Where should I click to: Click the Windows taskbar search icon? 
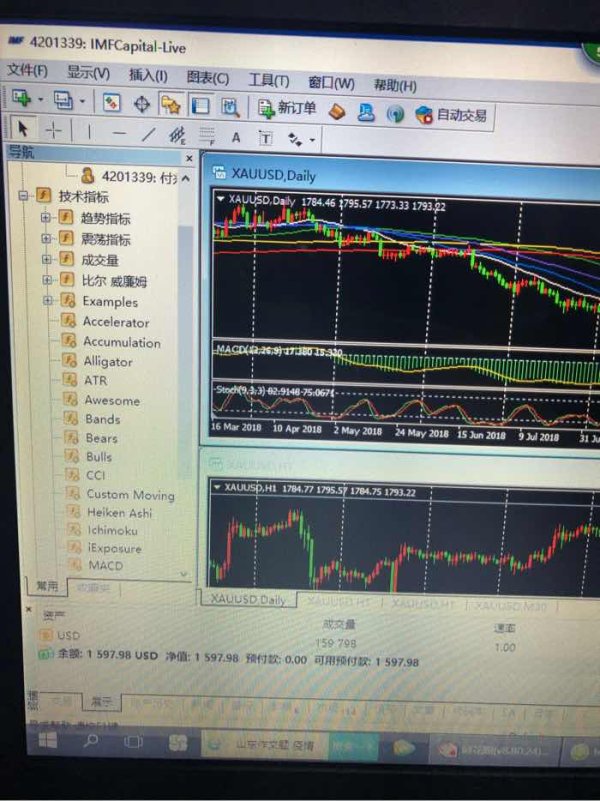tap(91, 741)
